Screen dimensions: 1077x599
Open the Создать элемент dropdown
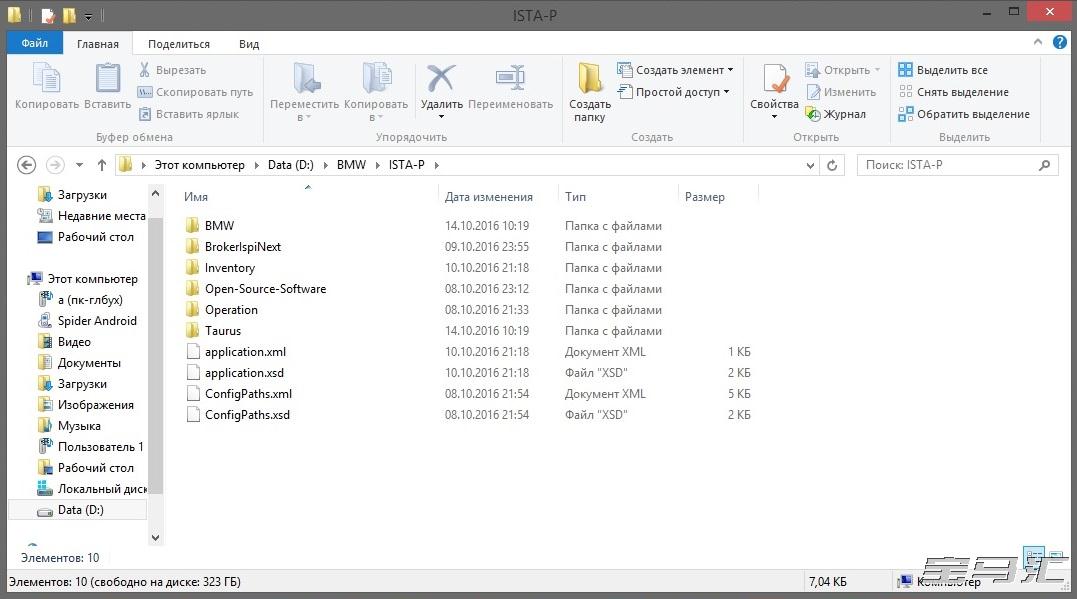coord(675,70)
